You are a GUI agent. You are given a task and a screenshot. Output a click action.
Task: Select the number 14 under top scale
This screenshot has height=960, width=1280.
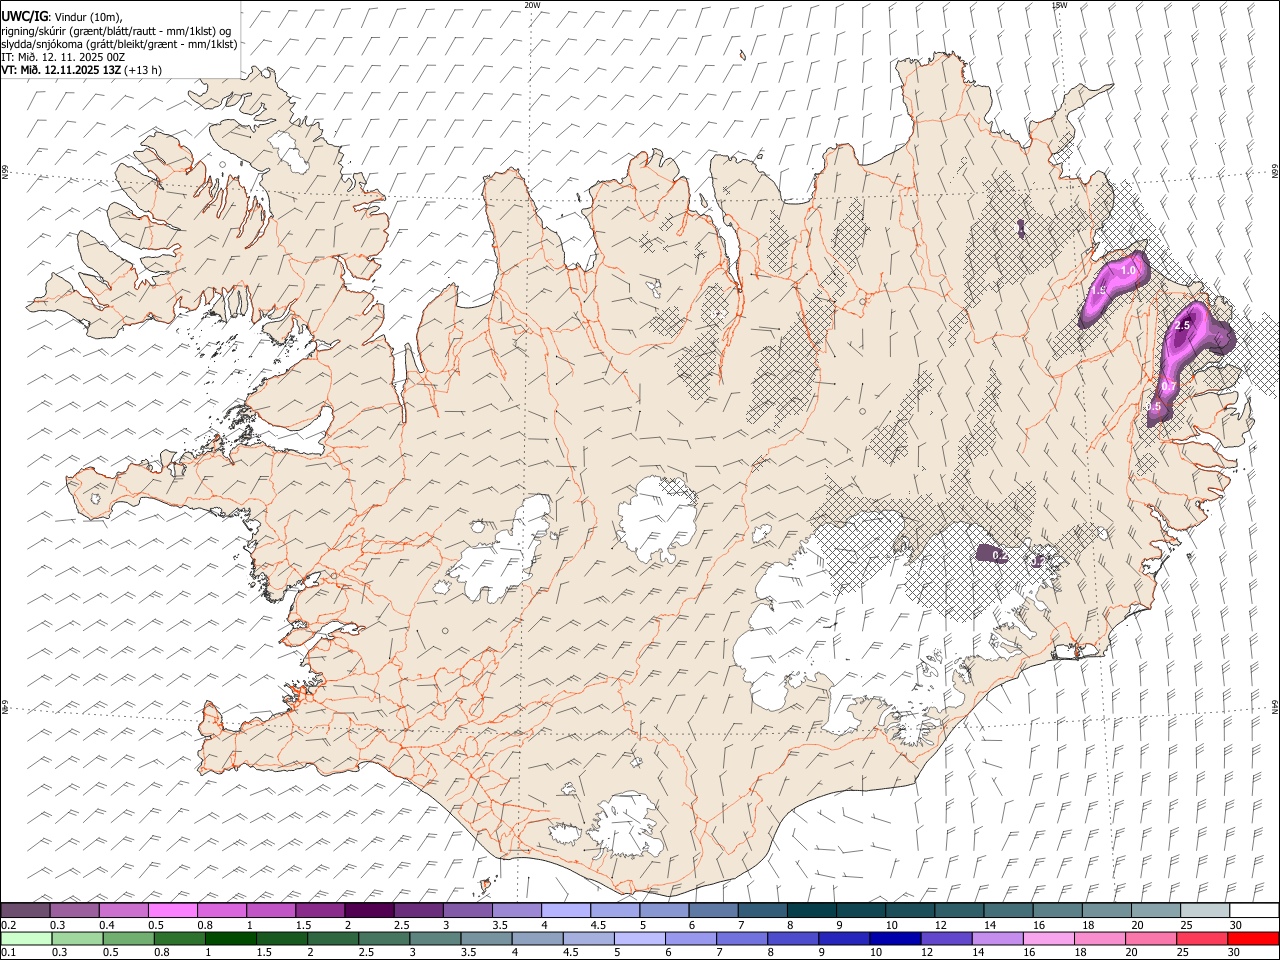990,925
